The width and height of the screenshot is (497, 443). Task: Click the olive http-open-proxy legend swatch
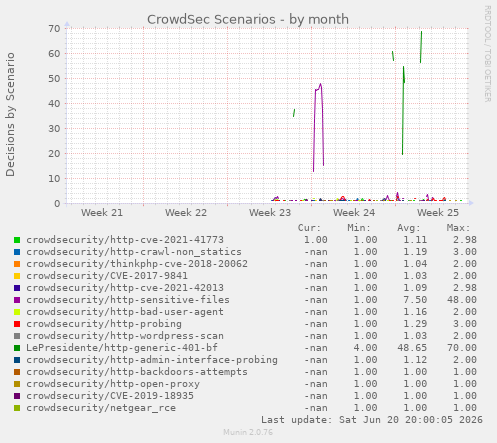(x=17, y=384)
